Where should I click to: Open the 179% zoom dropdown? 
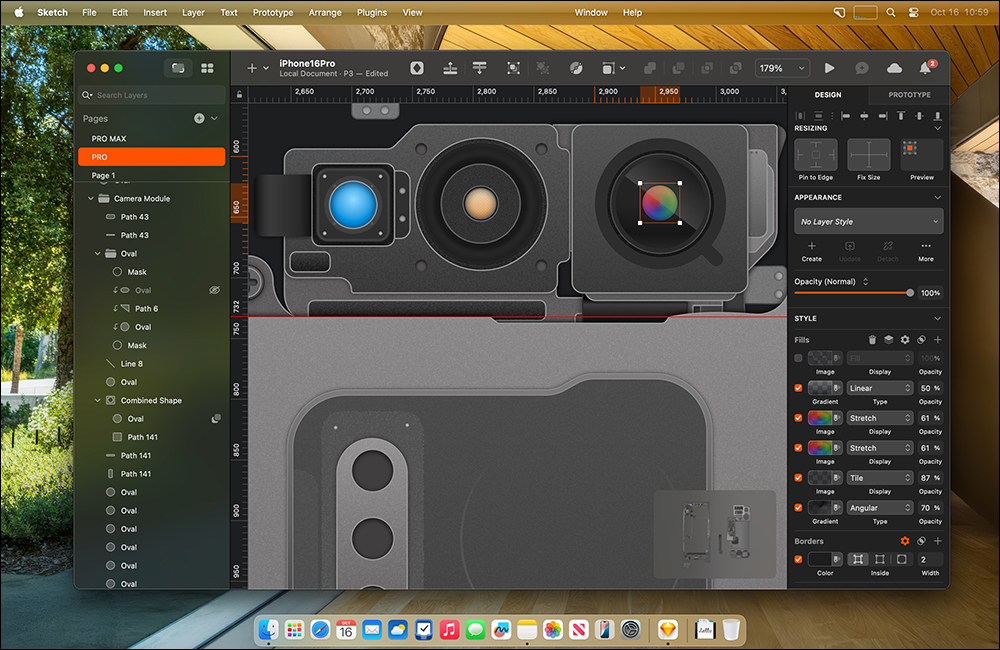(x=783, y=68)
